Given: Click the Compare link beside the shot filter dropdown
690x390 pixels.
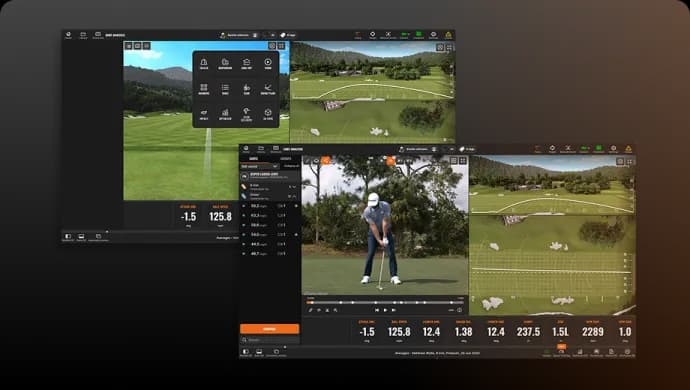Looking at the screenshot, I should (x=291, y=166).
